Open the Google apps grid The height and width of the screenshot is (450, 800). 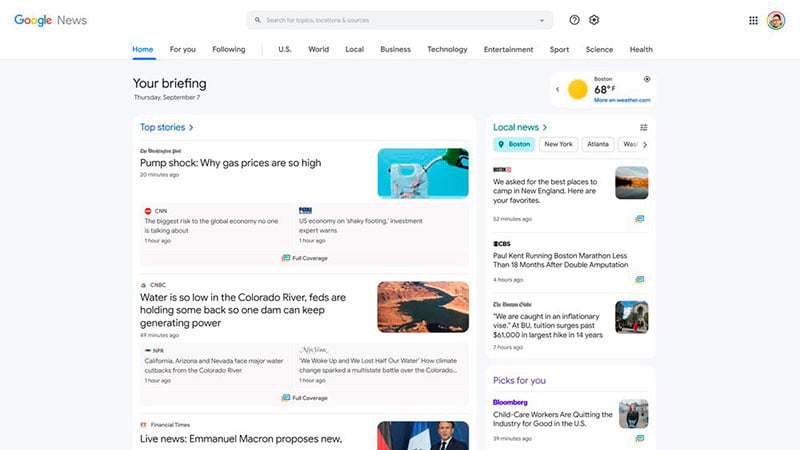(x=753, y=20)
